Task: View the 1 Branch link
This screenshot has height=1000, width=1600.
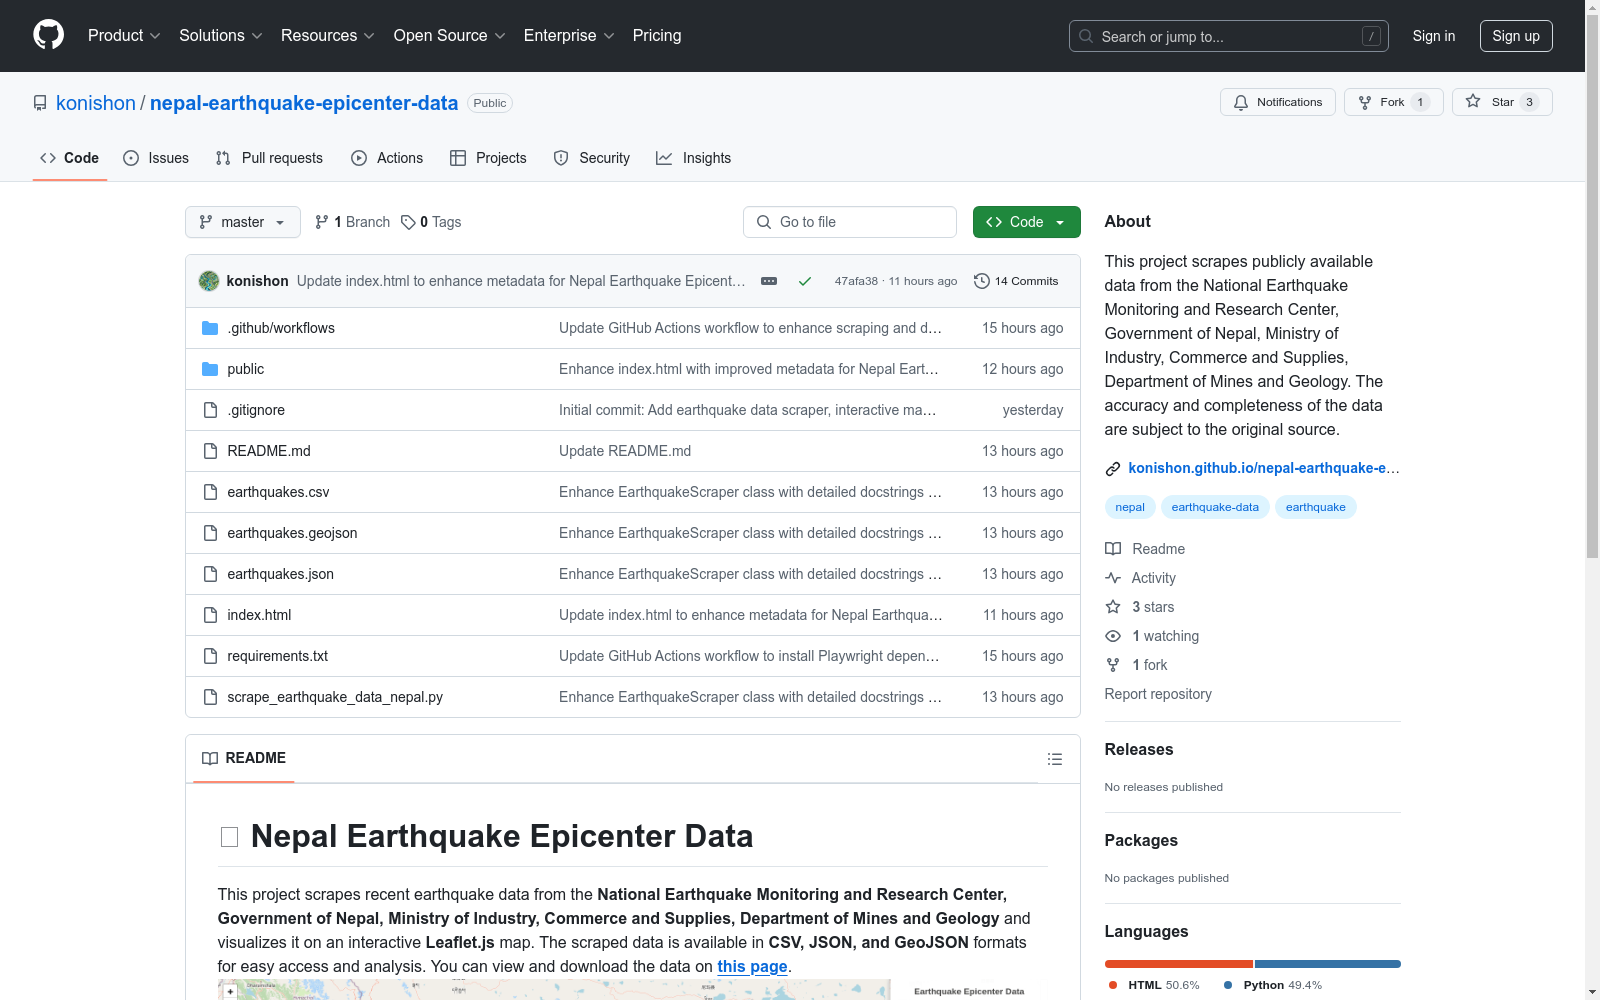Action: coord(352,222)
